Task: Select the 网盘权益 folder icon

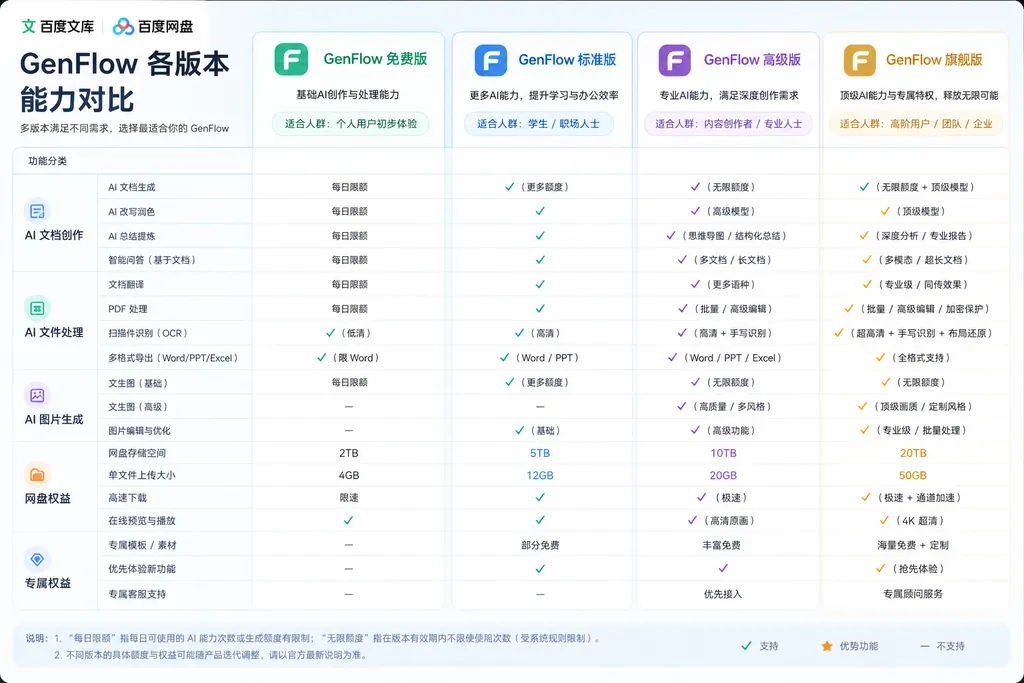Action: point(37,475)
